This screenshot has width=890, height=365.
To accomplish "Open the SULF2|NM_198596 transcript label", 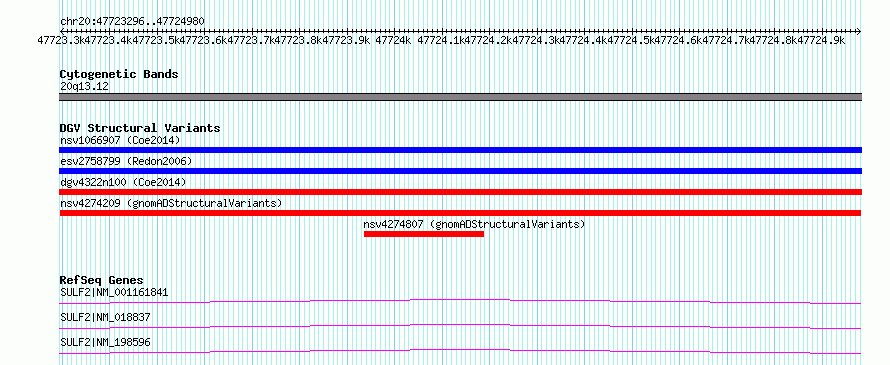I will click(105, 343).
